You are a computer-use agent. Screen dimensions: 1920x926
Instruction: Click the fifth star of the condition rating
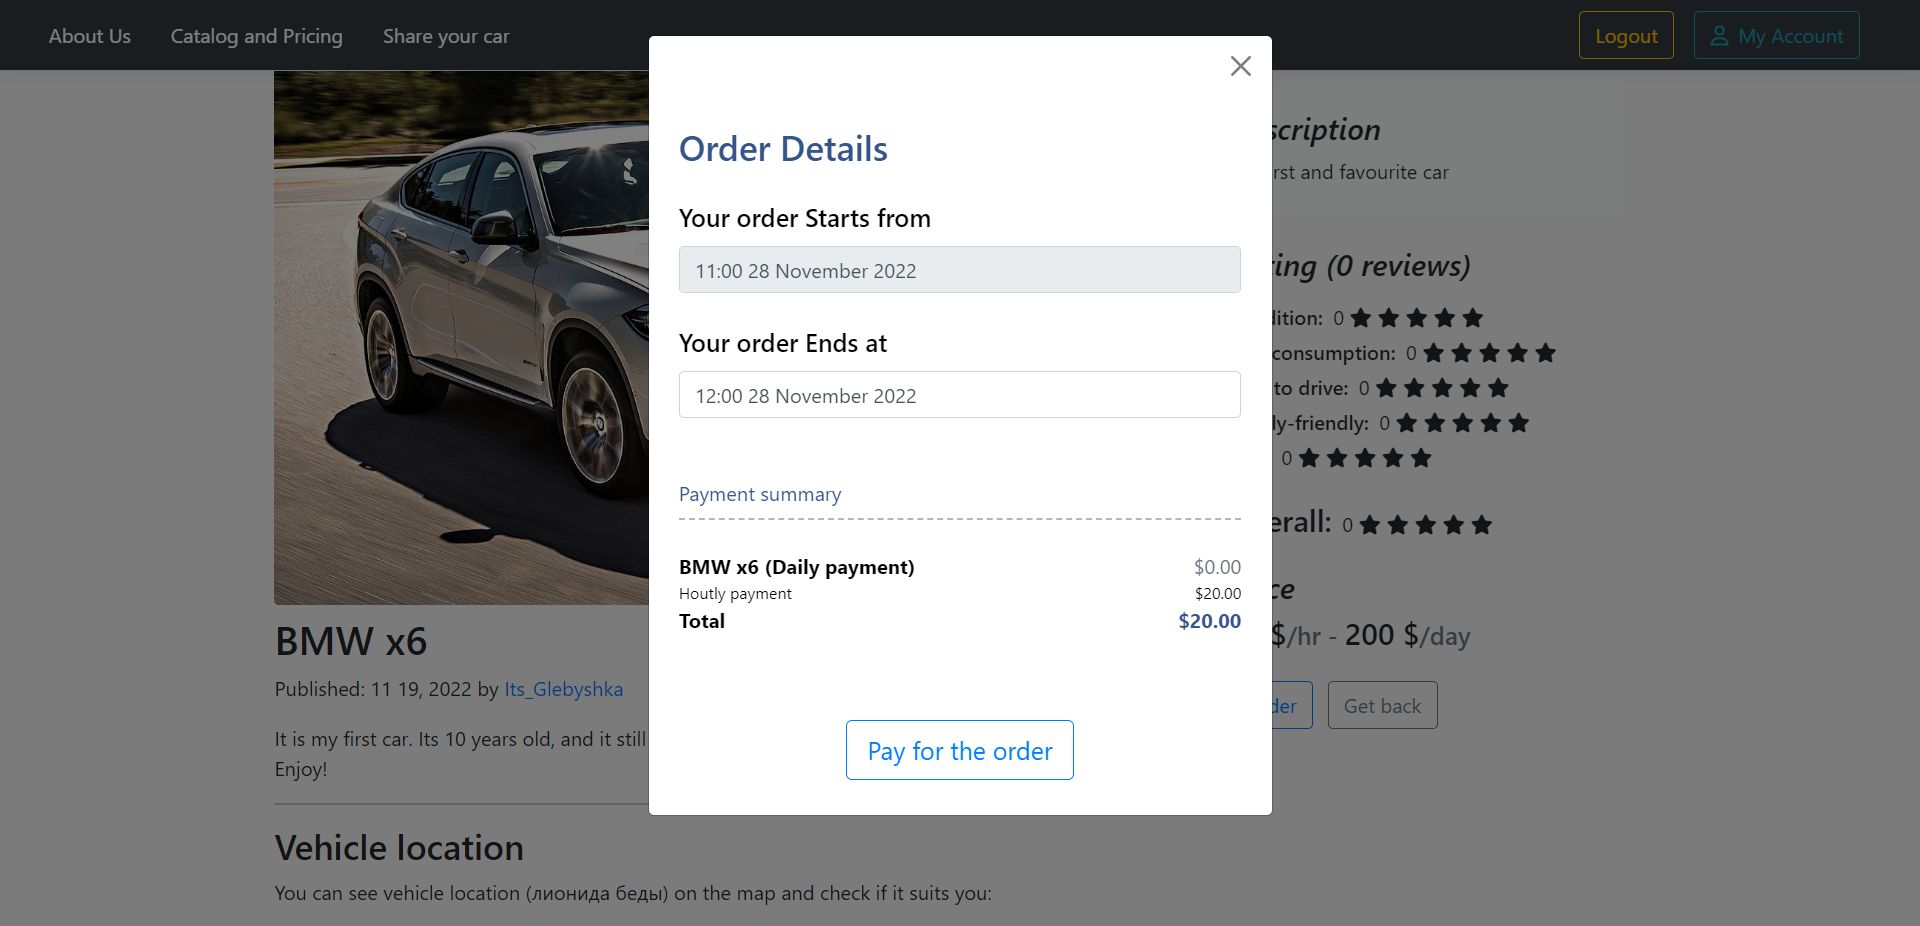click(1473, 318)
